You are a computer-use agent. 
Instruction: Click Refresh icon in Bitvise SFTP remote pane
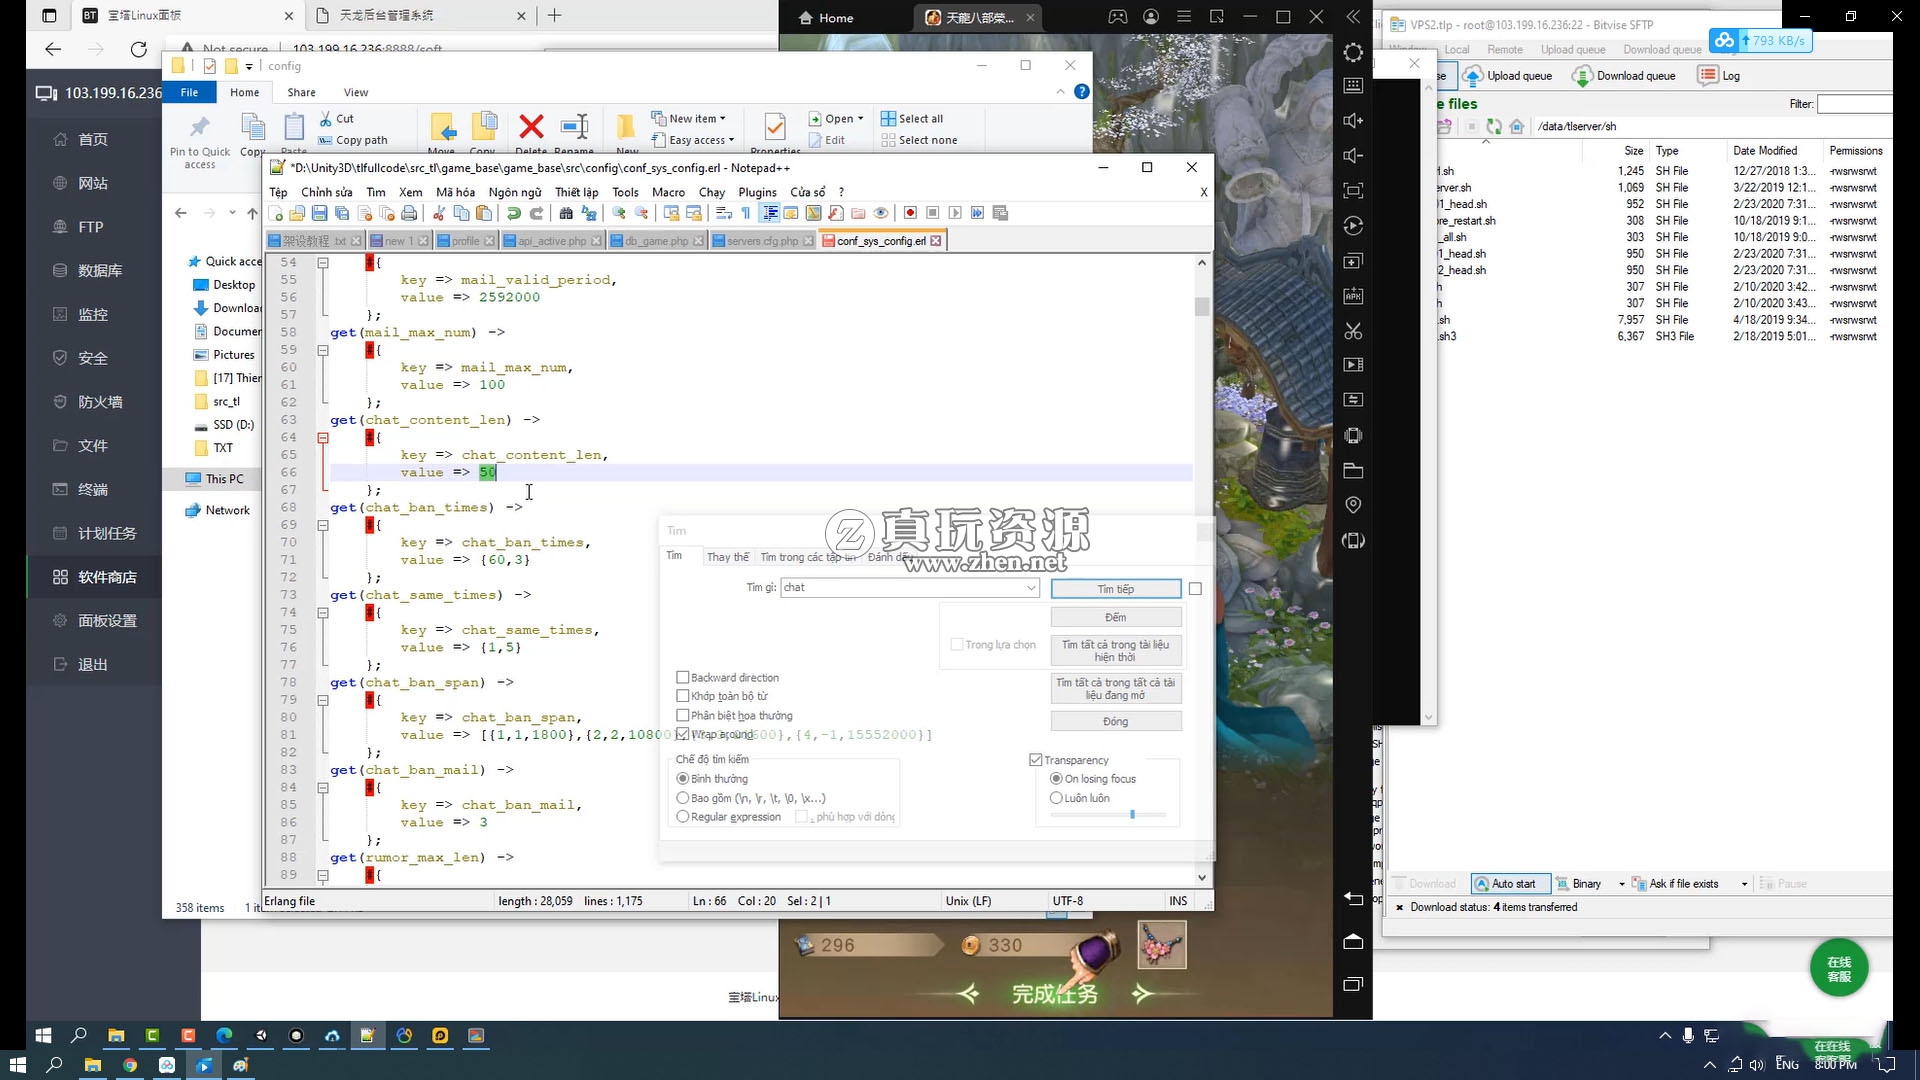click(1494, 126)
